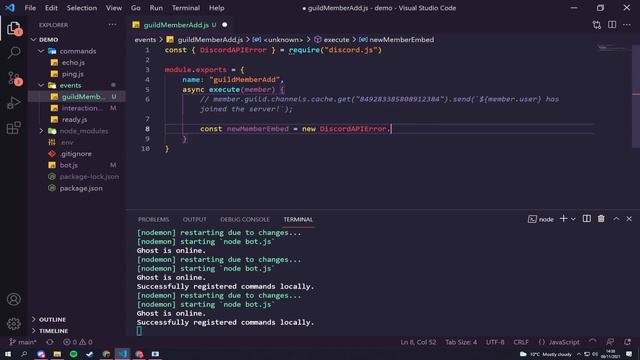Viewport: 640px width, 360px height.
Task: Create a new terminal with plus icon
Action: pos(563,219)
